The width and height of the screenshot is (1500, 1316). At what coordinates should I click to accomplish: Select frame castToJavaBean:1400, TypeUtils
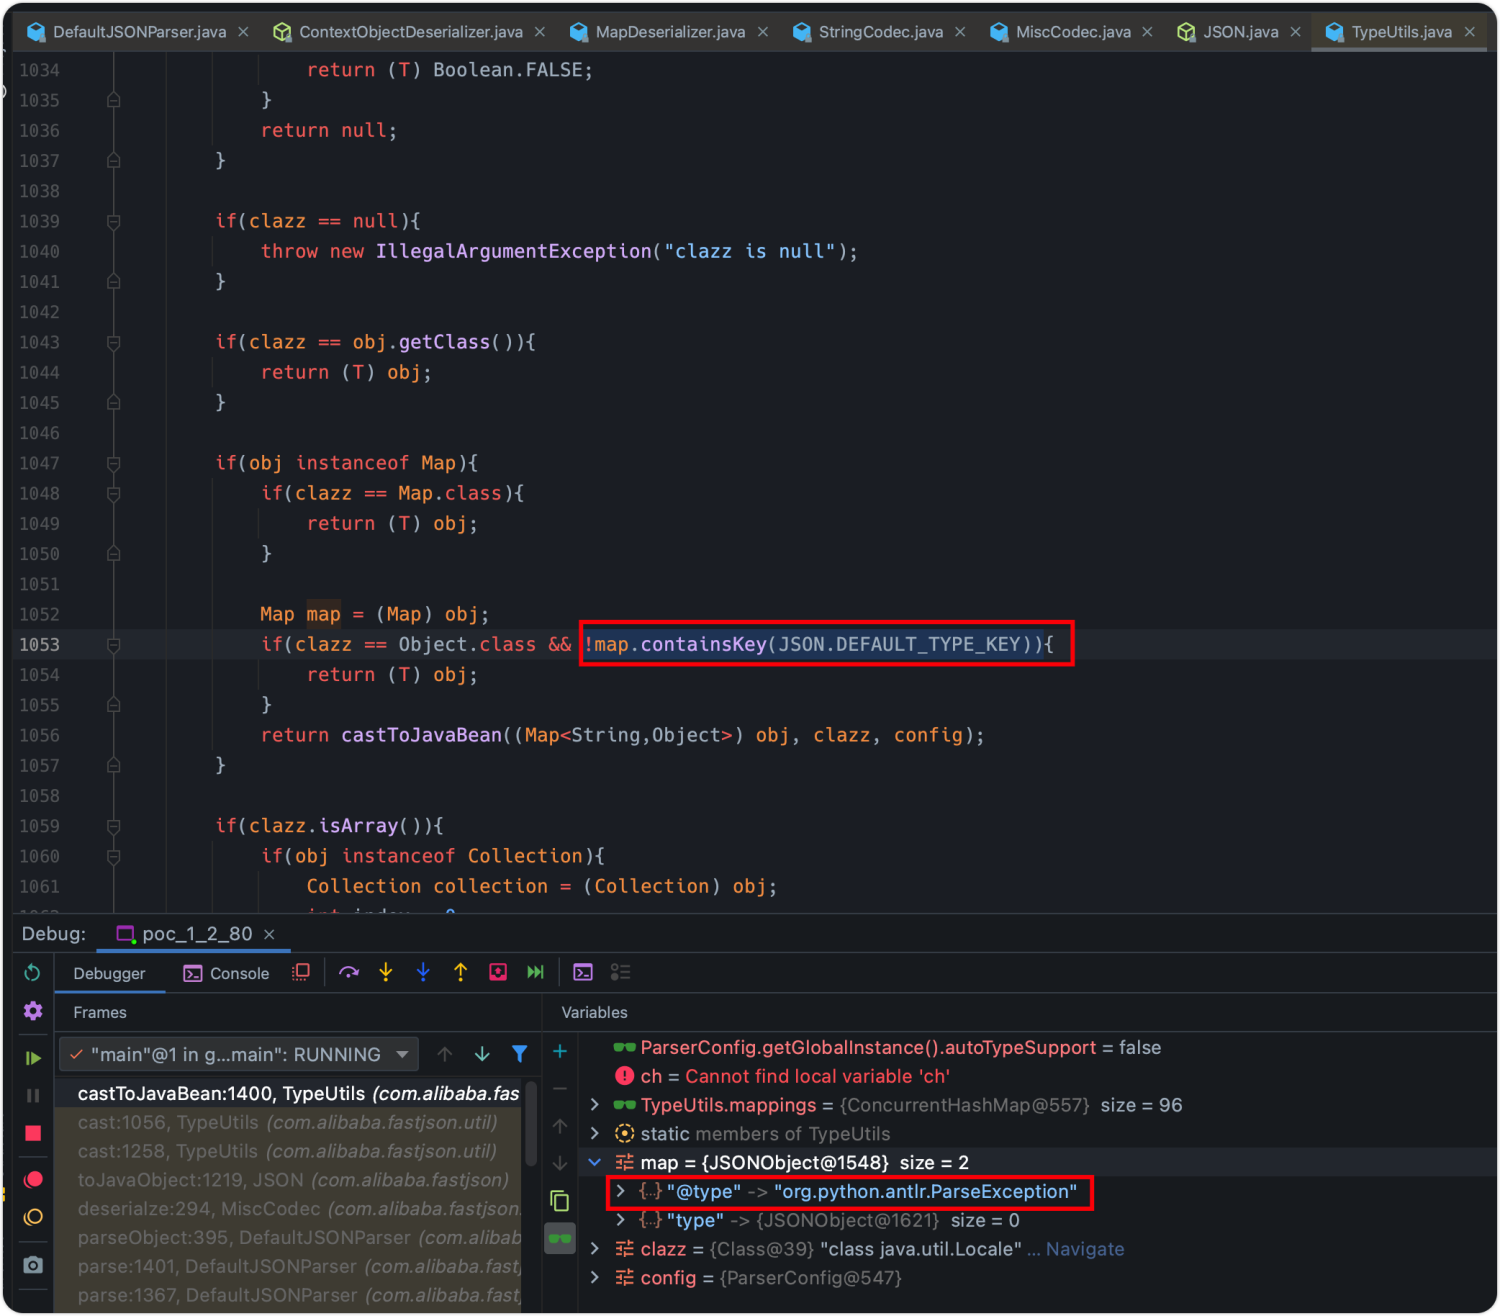tap(288, 1094)
